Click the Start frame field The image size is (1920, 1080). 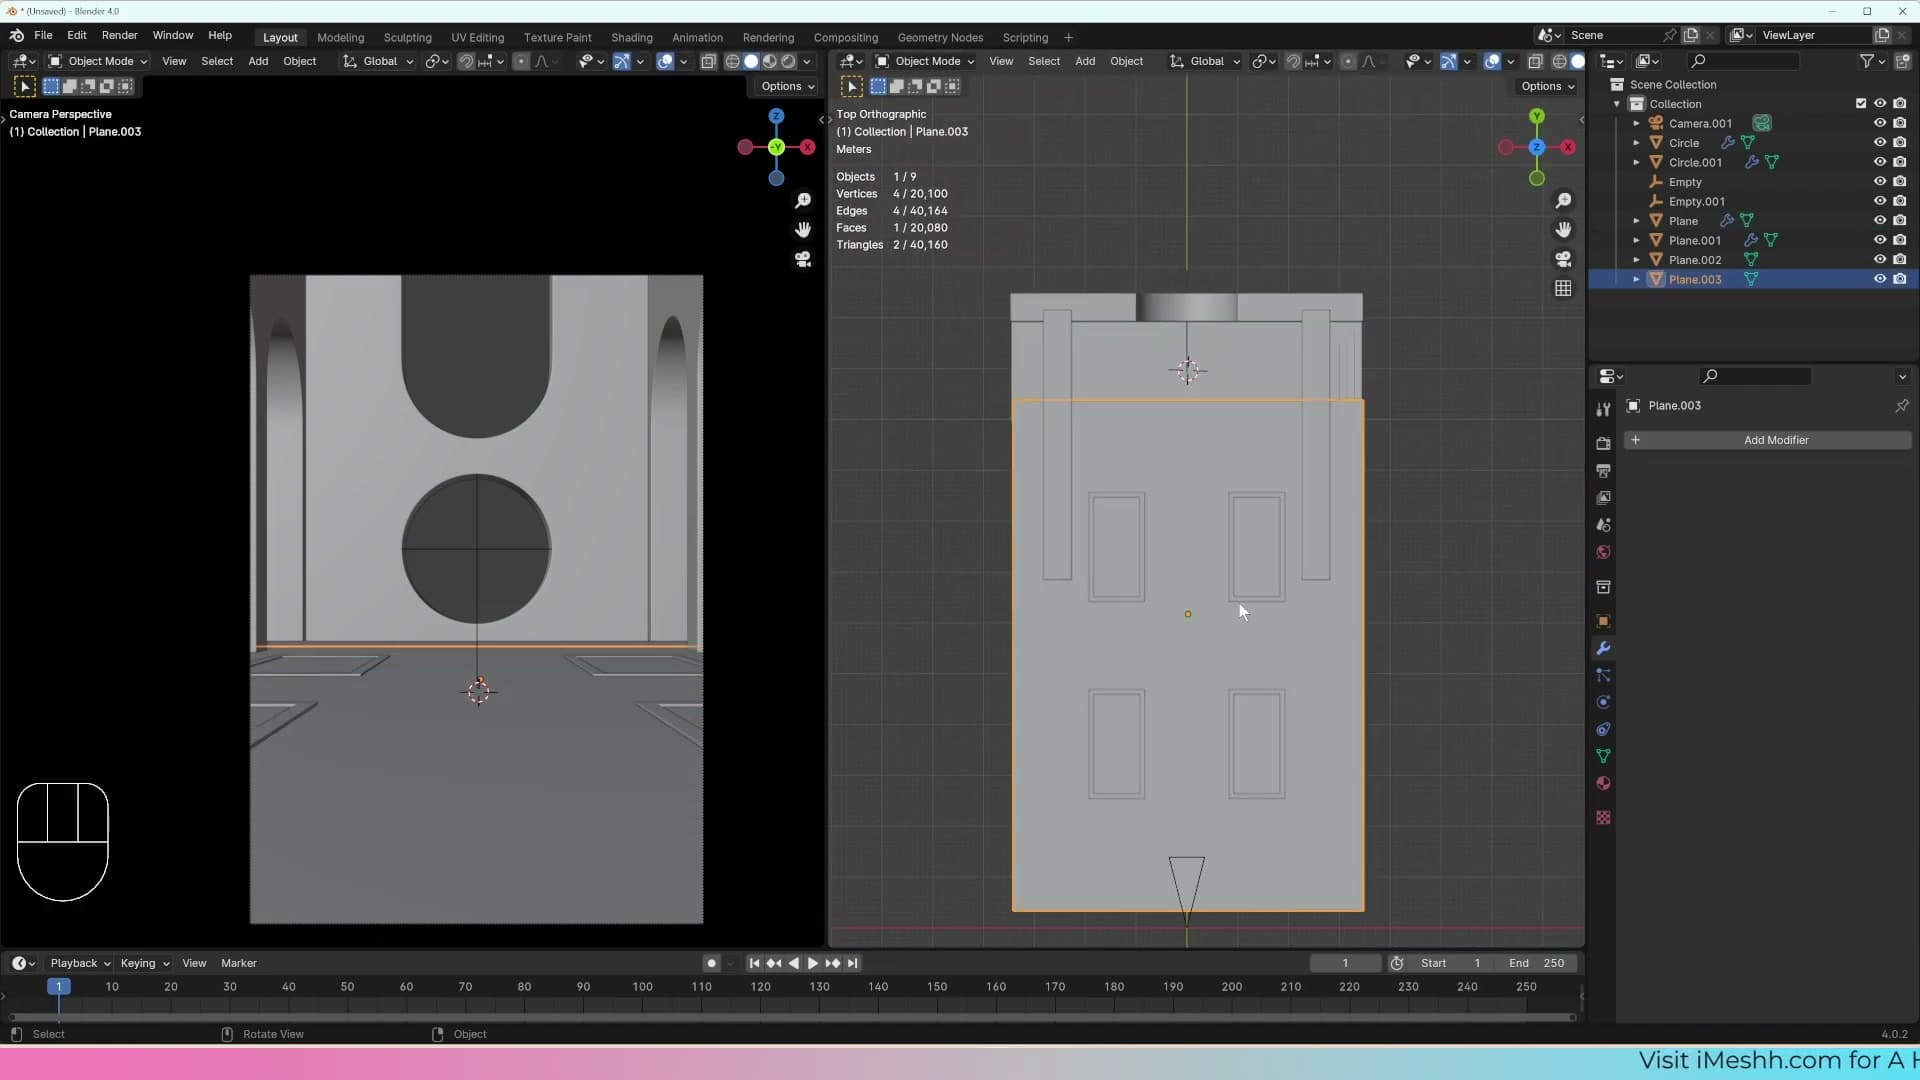pos(1451,963)
